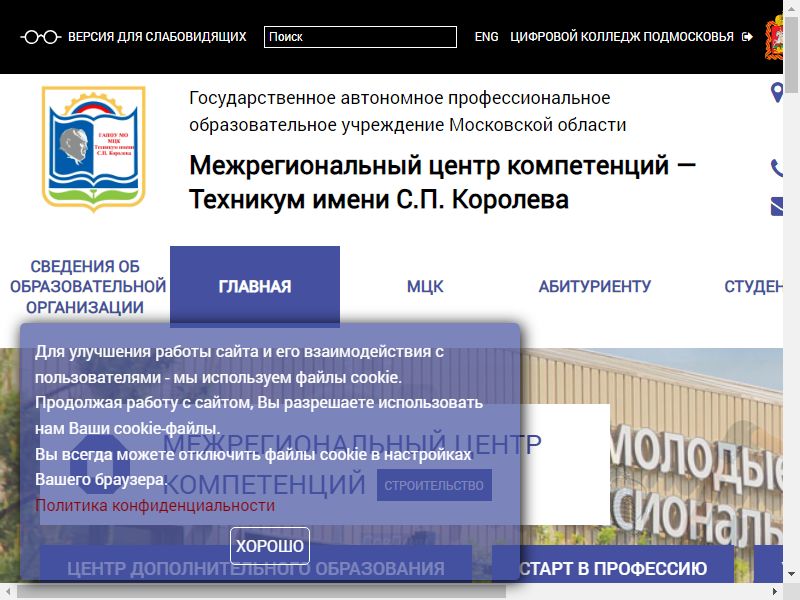Open the 'Версия для слабовидящих' link
This screenshot has width=800, height=600.
click(157, 37)
